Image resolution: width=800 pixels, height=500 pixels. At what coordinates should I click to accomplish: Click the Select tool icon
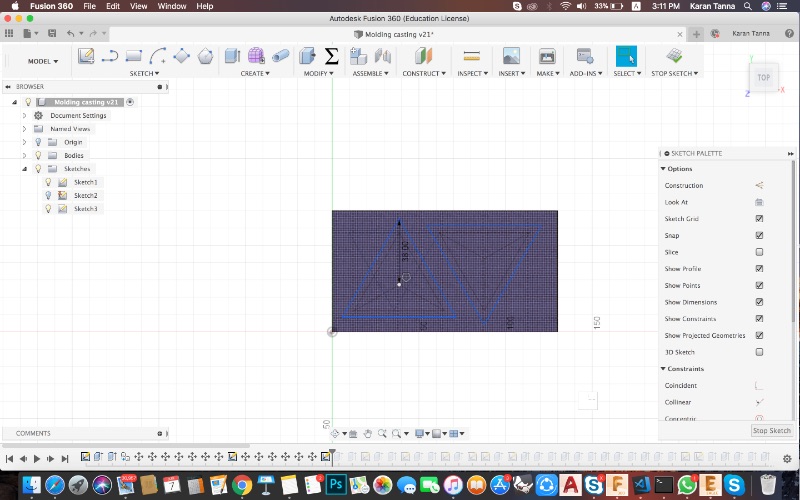[x=626, y=56]
